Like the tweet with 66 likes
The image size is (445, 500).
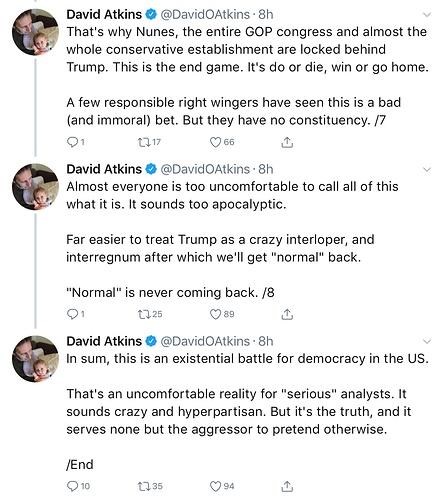tap(215, 142)
